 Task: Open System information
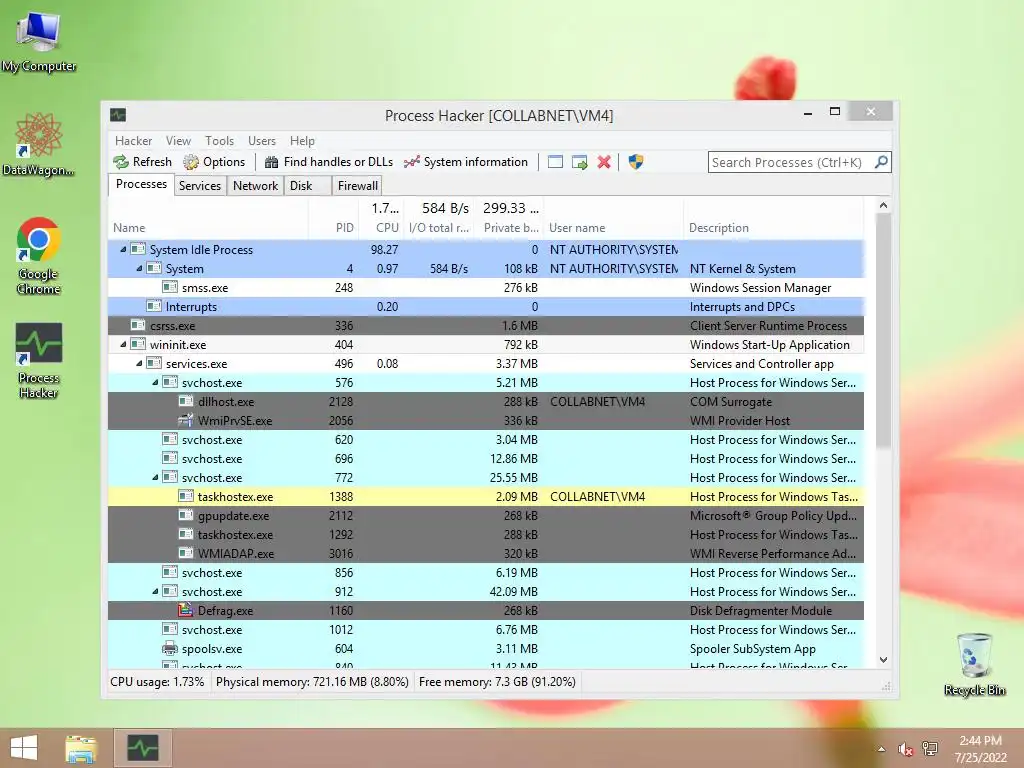tap(466, 162)
